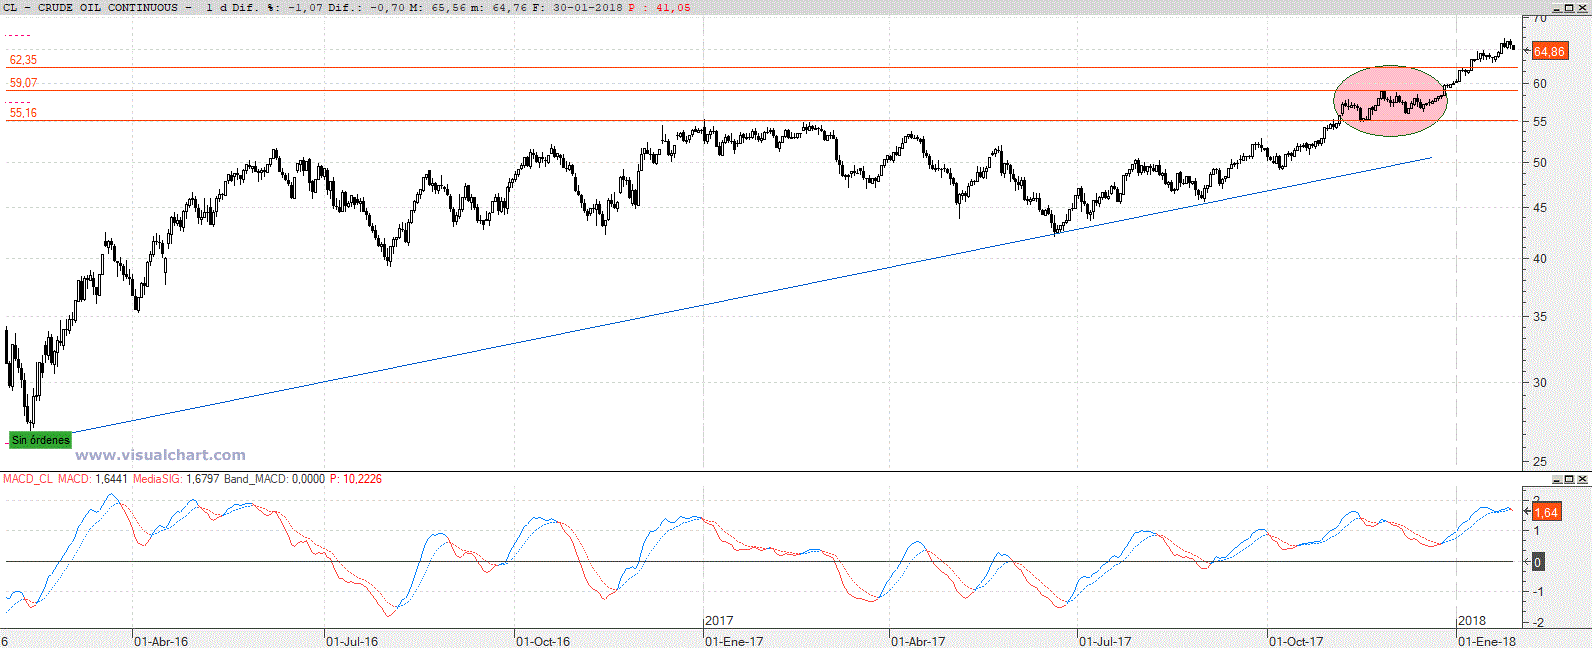Click the 01-Ene-17 date on time axis

coord(735,641)
